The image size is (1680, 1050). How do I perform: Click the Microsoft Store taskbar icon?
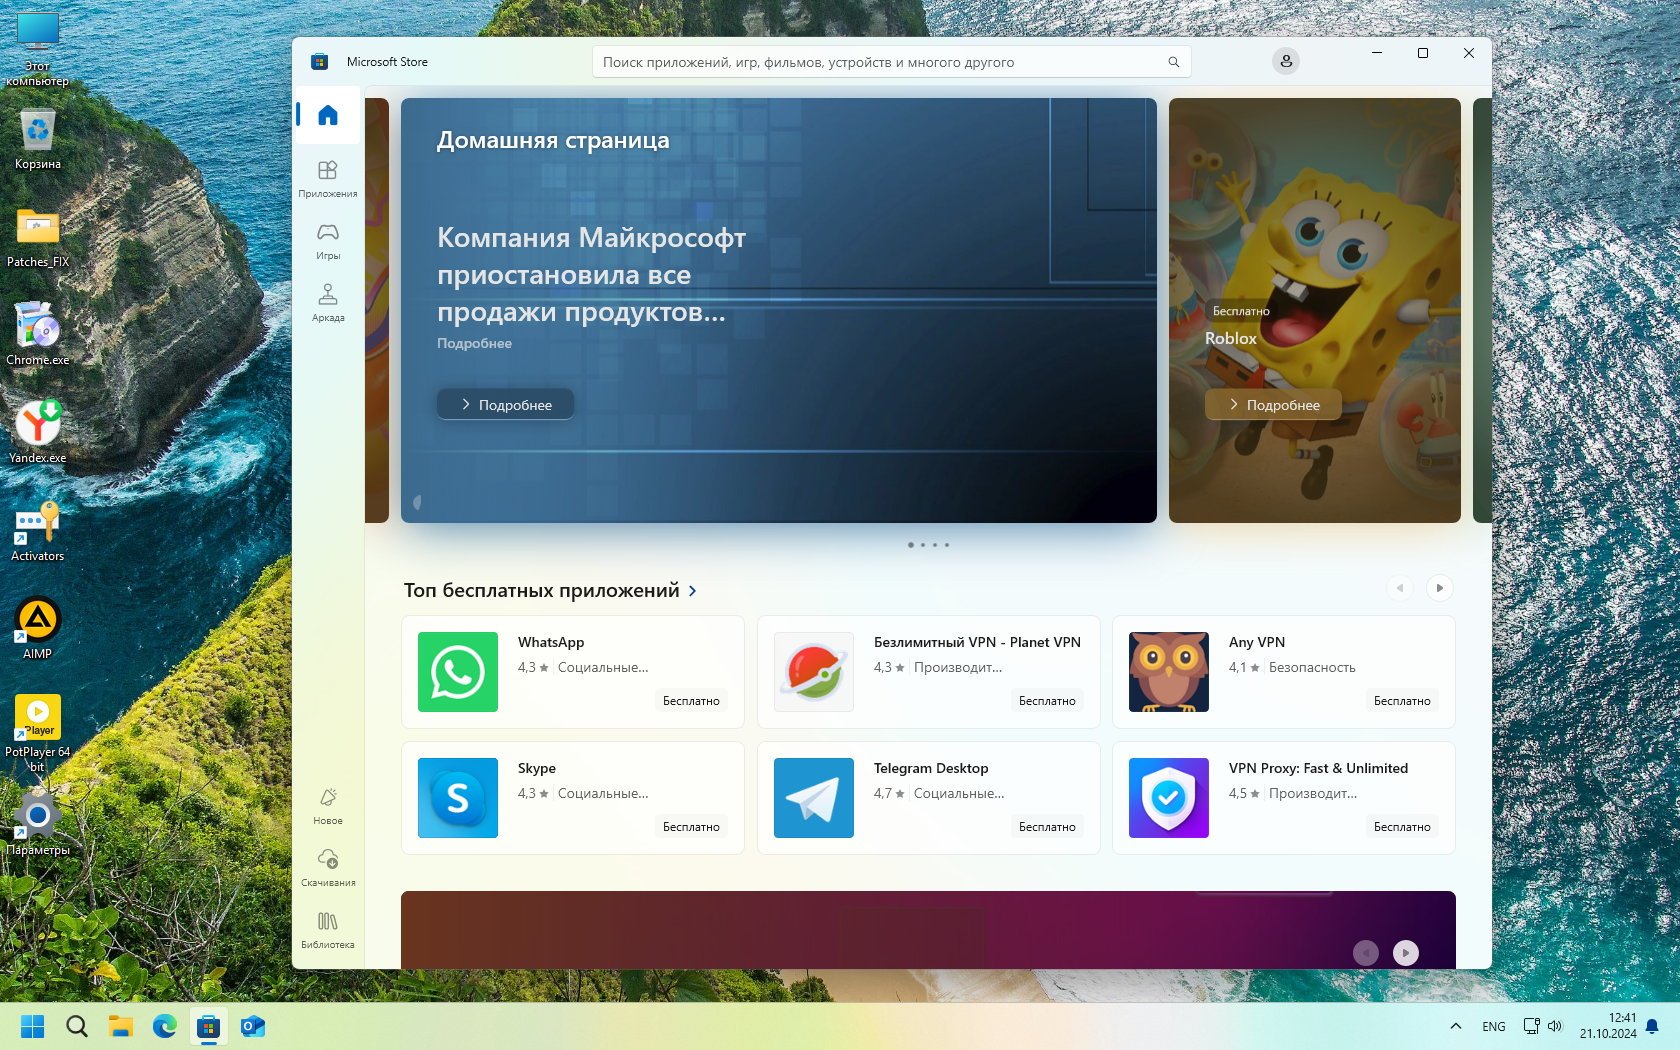click(x=209, y=1026)
